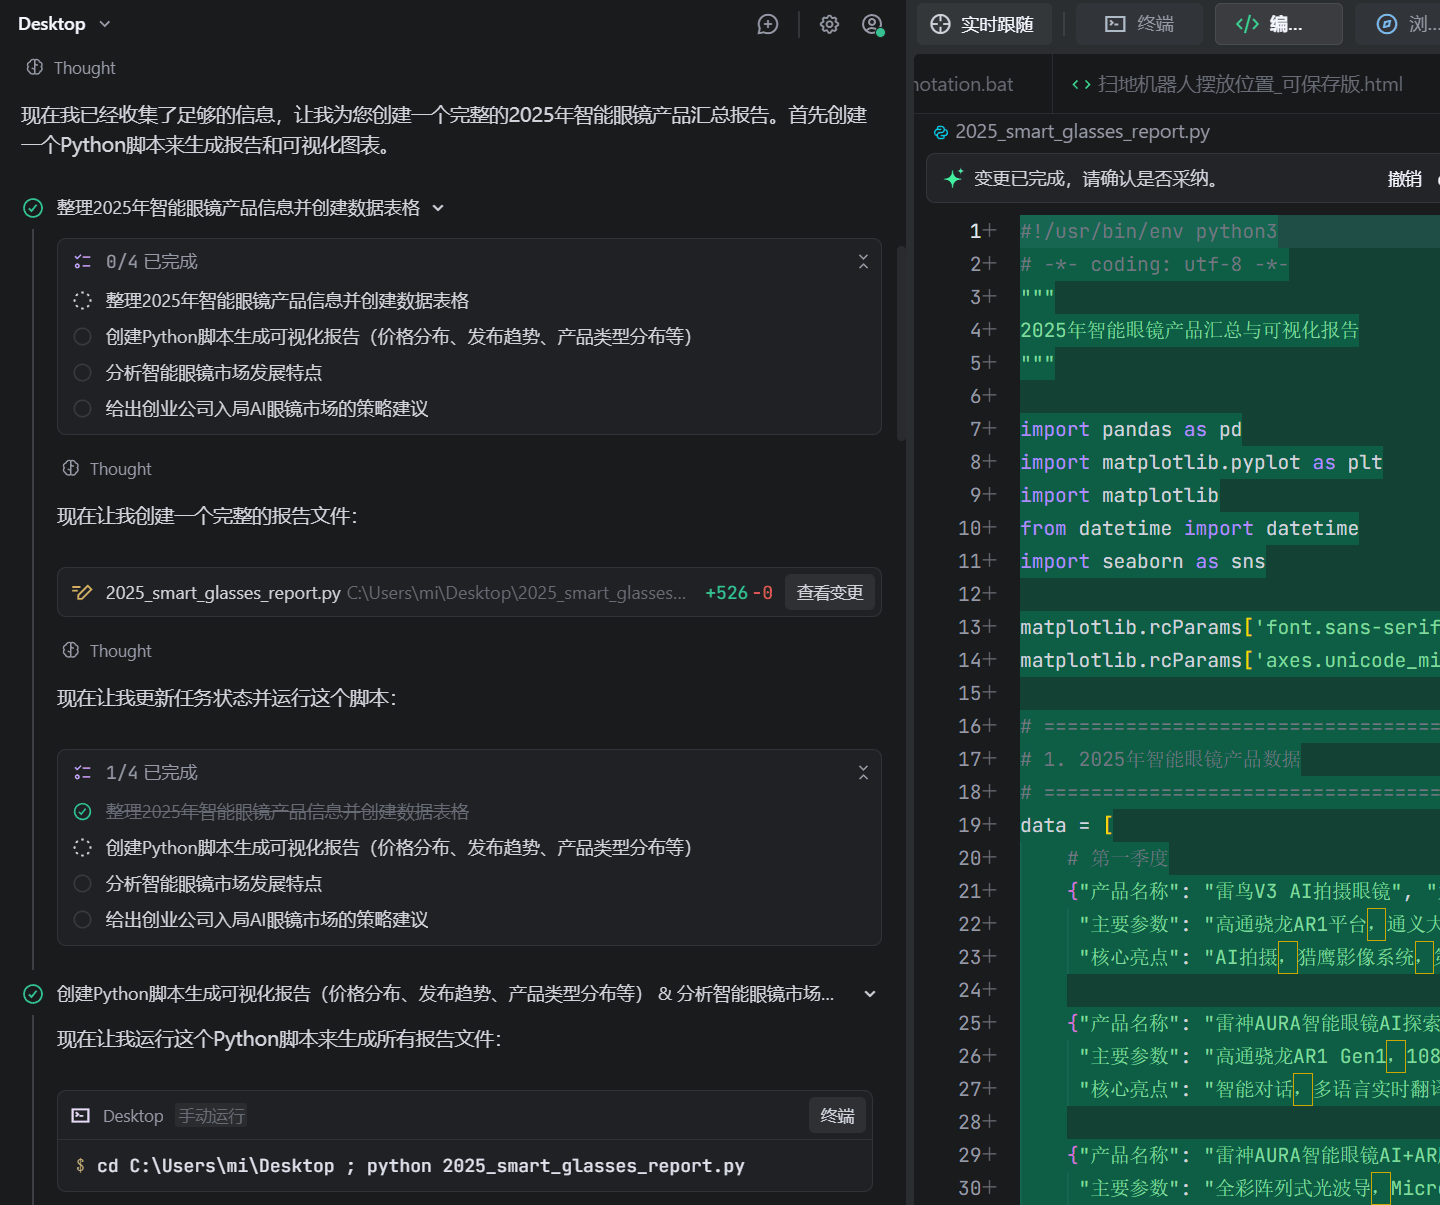Click the 查看变更 button
Viewport: 1440px width, 1205px height.
(829, 593)
